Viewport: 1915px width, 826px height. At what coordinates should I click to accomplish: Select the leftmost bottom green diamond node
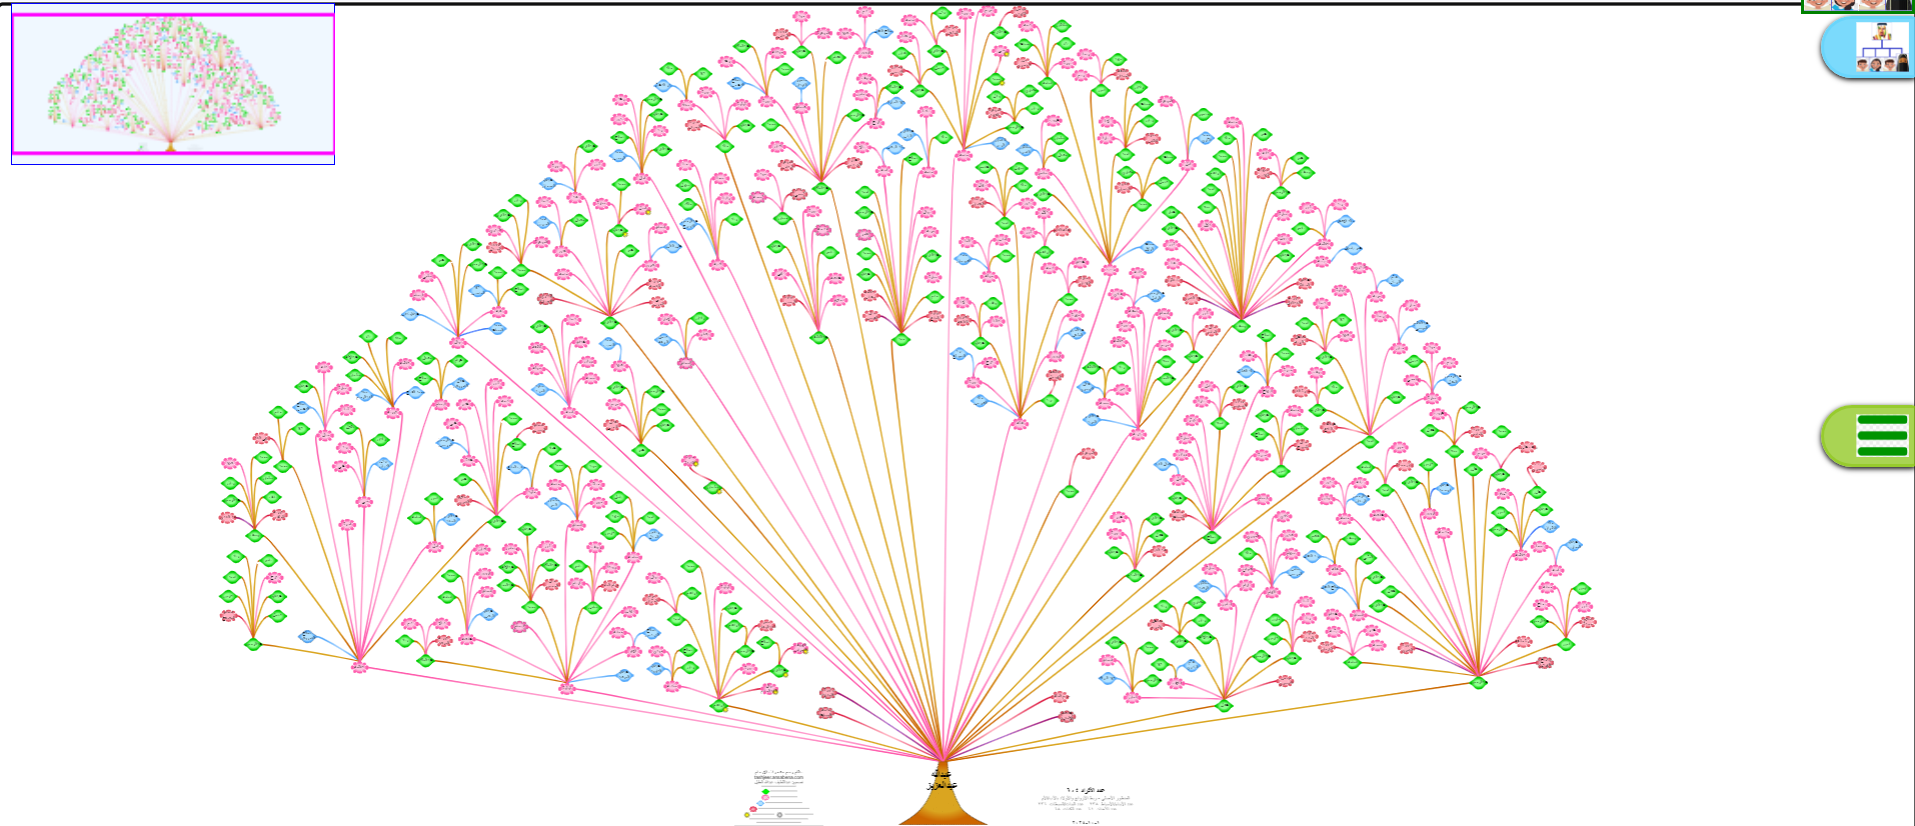253,645
